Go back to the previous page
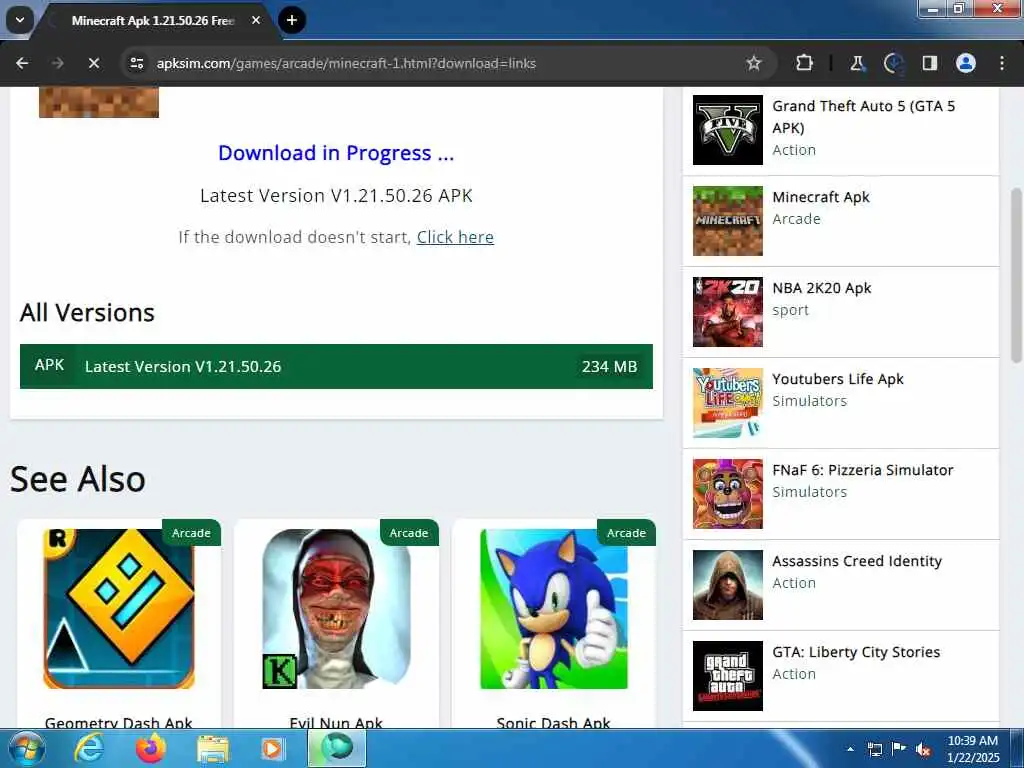 [22, 63]
